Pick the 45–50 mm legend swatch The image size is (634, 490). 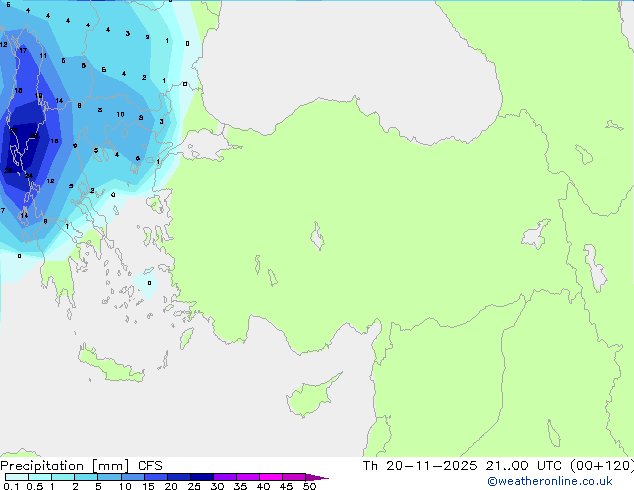294,477
